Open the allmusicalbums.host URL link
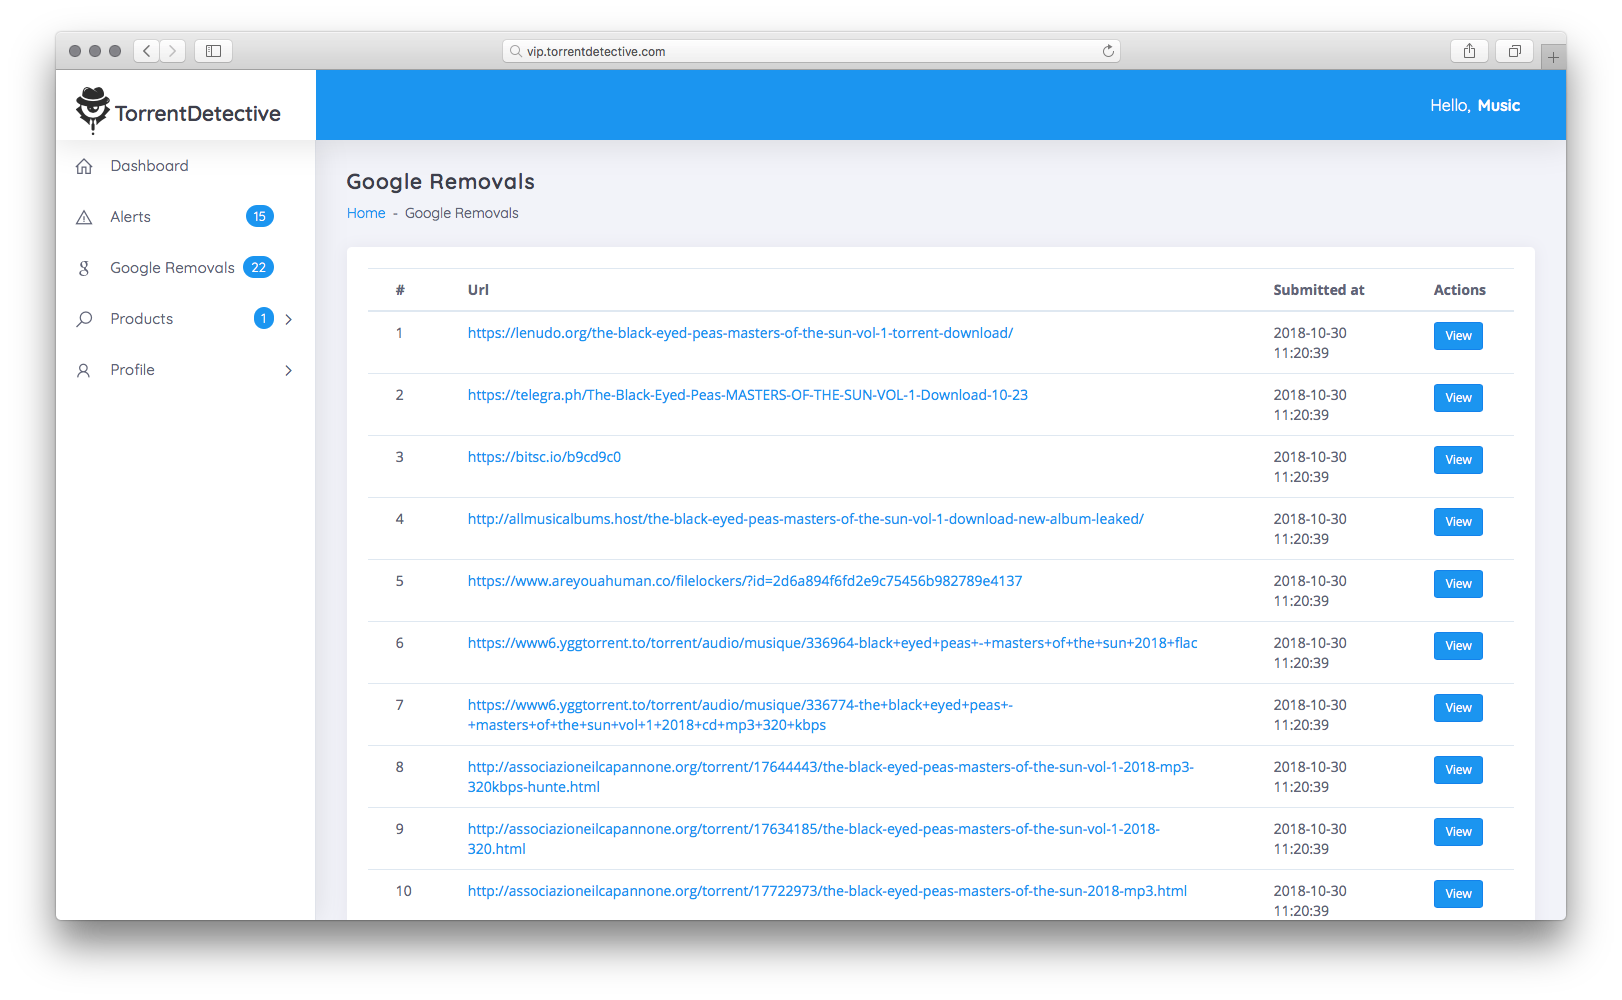 pyautogui.click(x=805, y=519)
